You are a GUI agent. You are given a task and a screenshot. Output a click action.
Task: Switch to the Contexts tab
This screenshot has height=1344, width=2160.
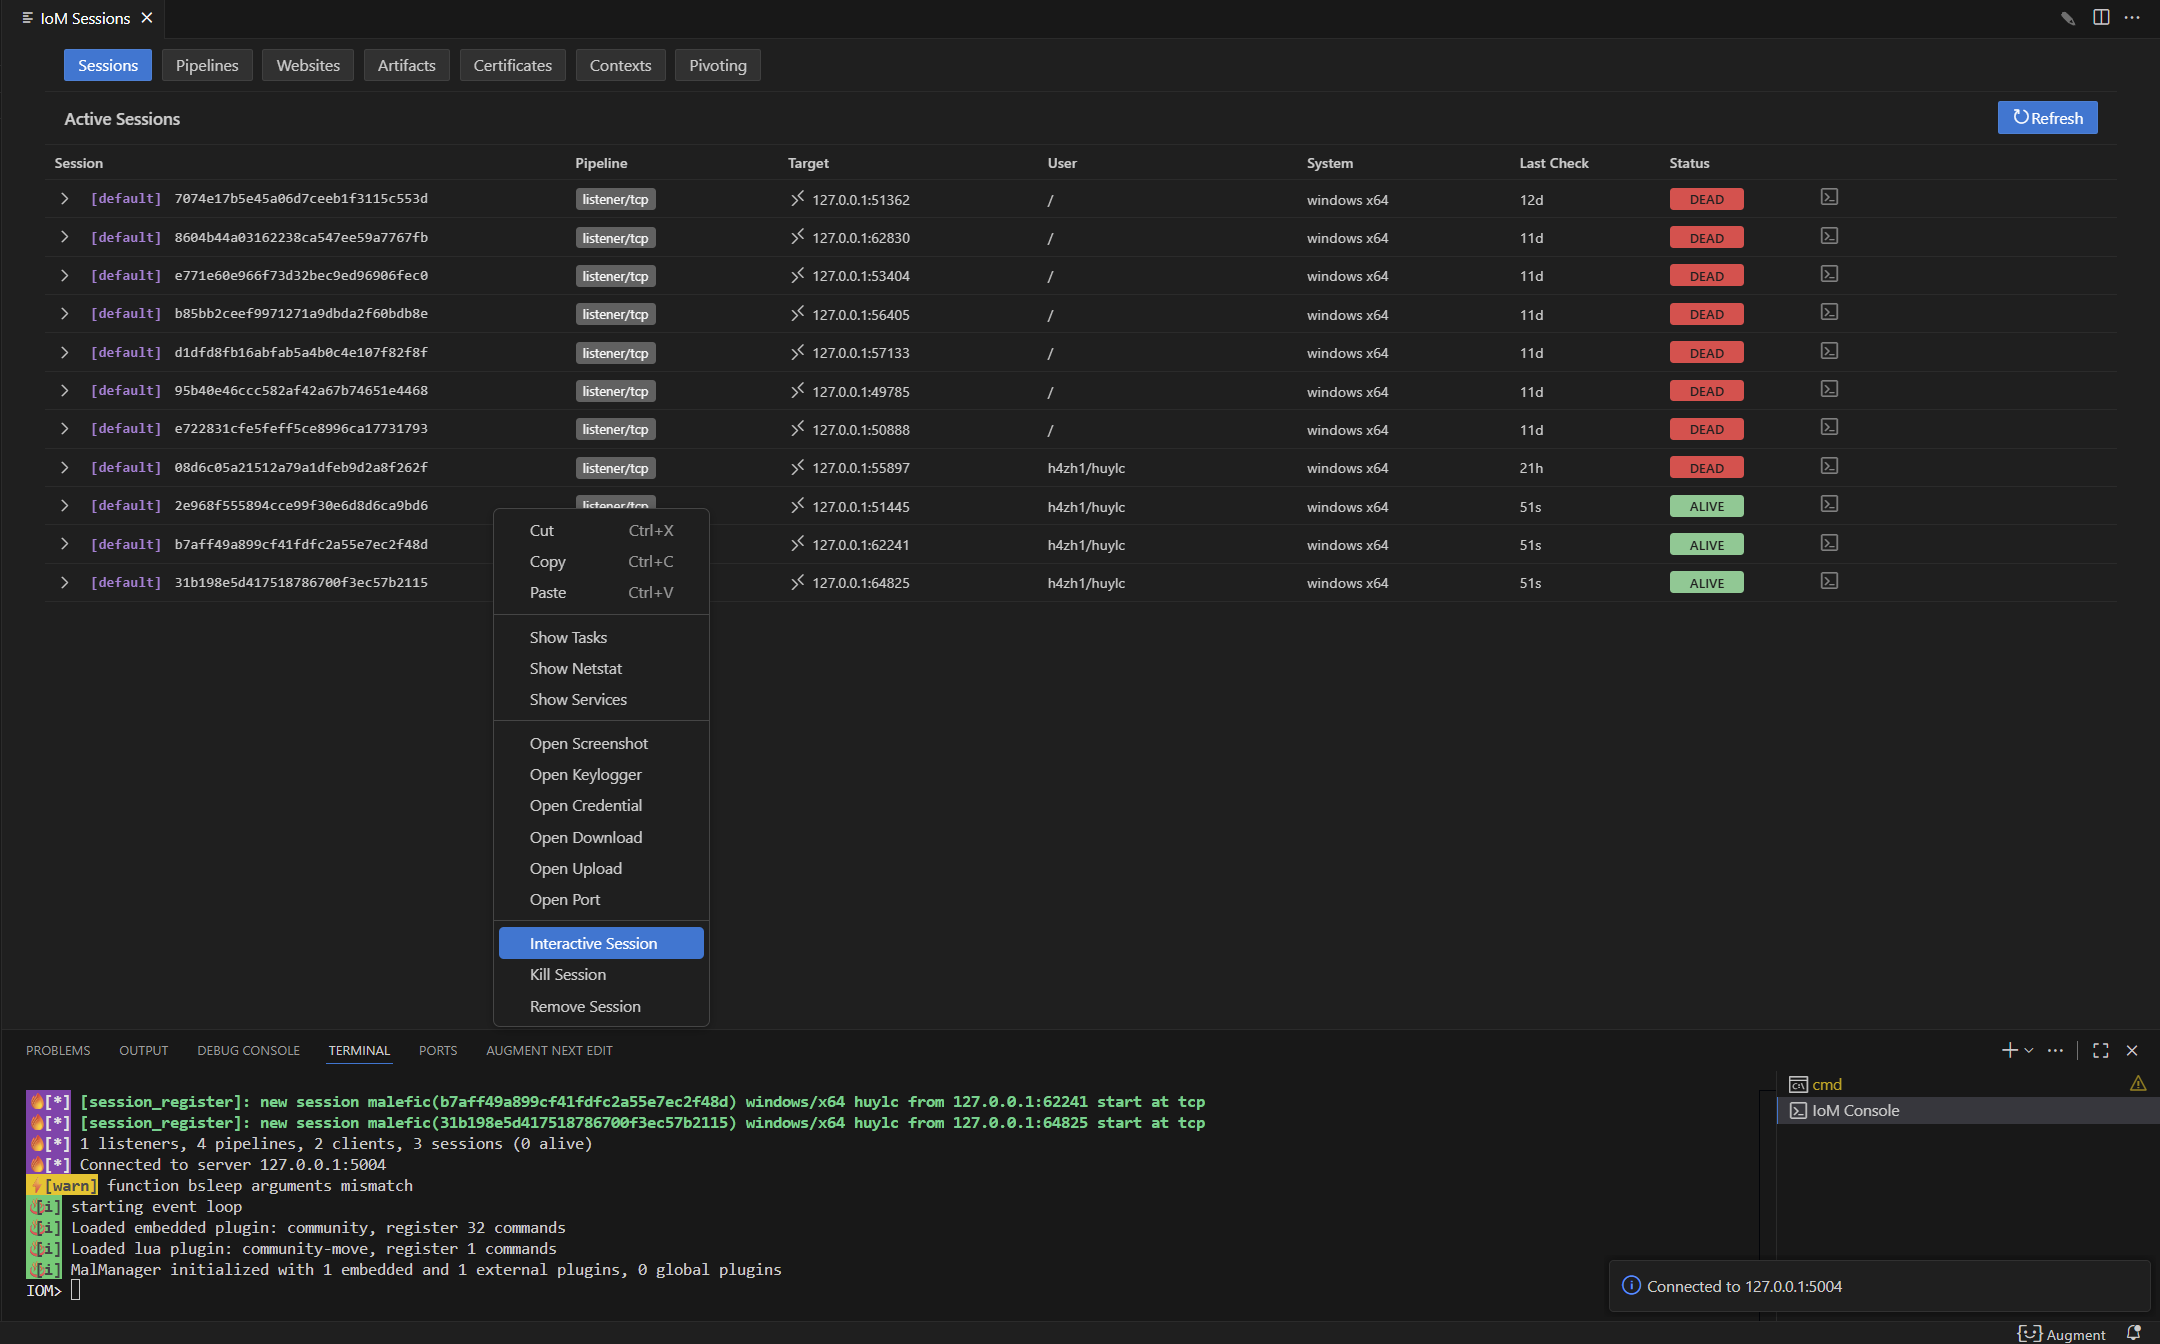click(620, 65)
